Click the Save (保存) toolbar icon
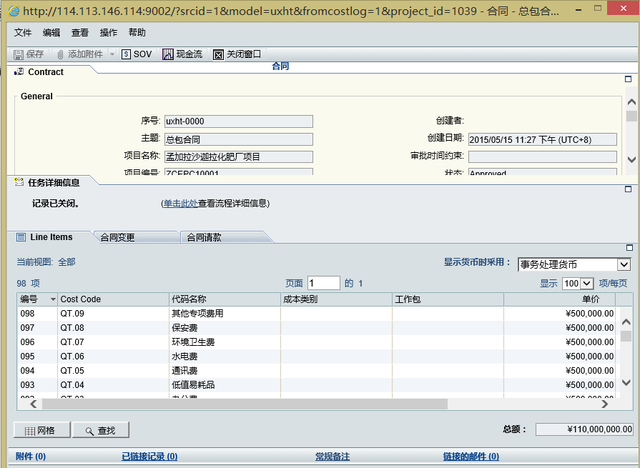Image resolution: width=640 pixels, height=468 pixels. [18, 54]
